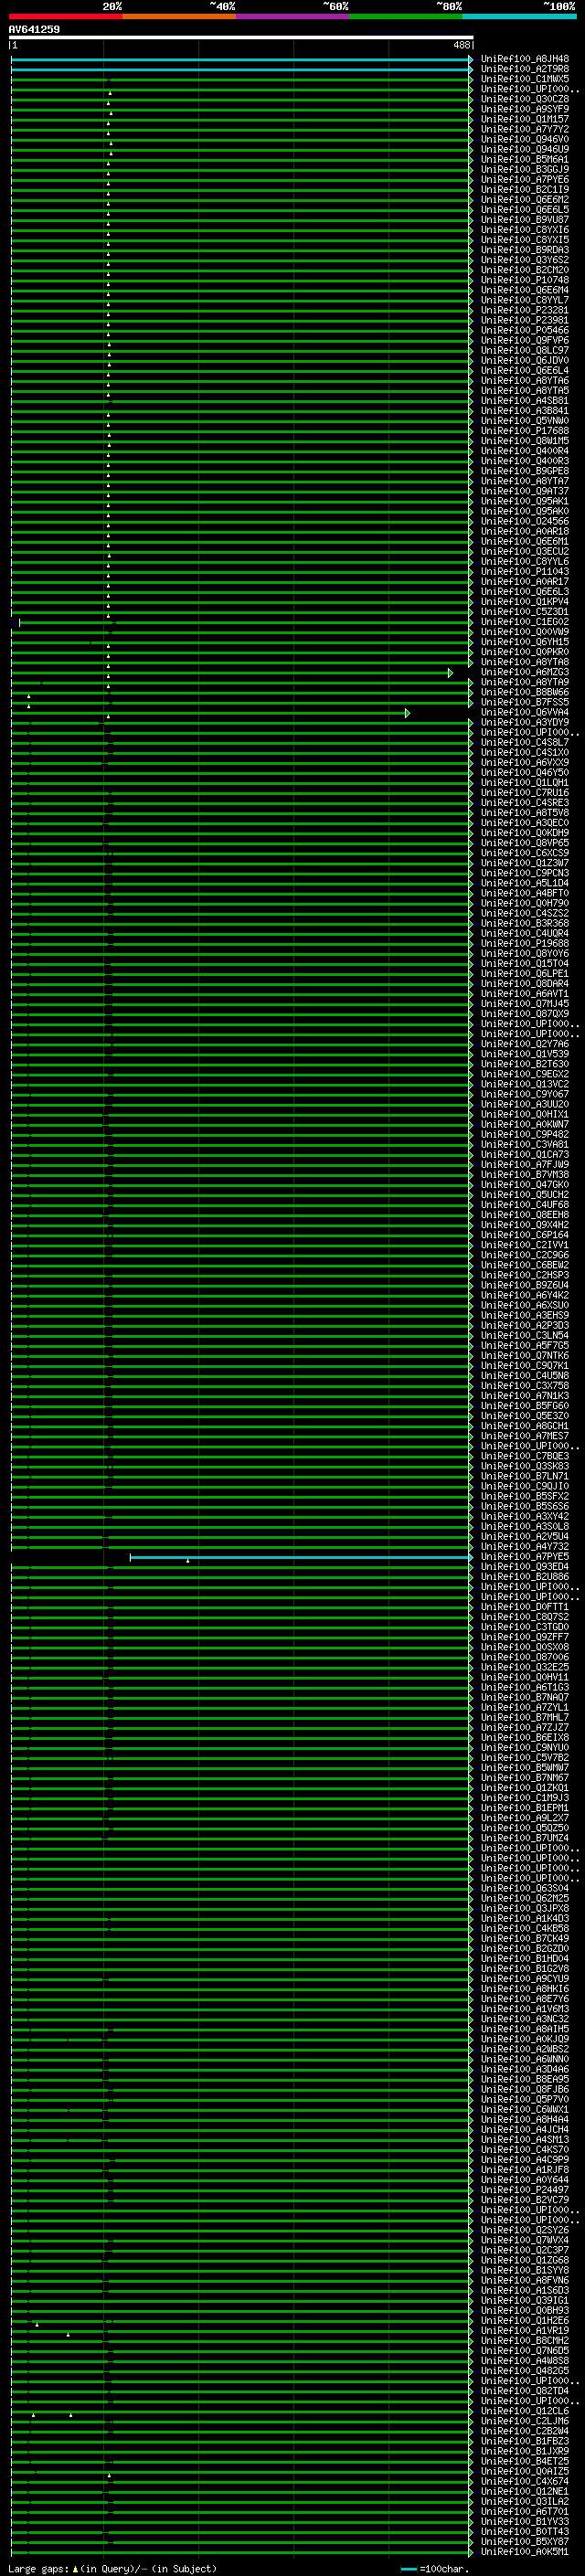
Task: Click the query end position 488
Action: [461, 45]
